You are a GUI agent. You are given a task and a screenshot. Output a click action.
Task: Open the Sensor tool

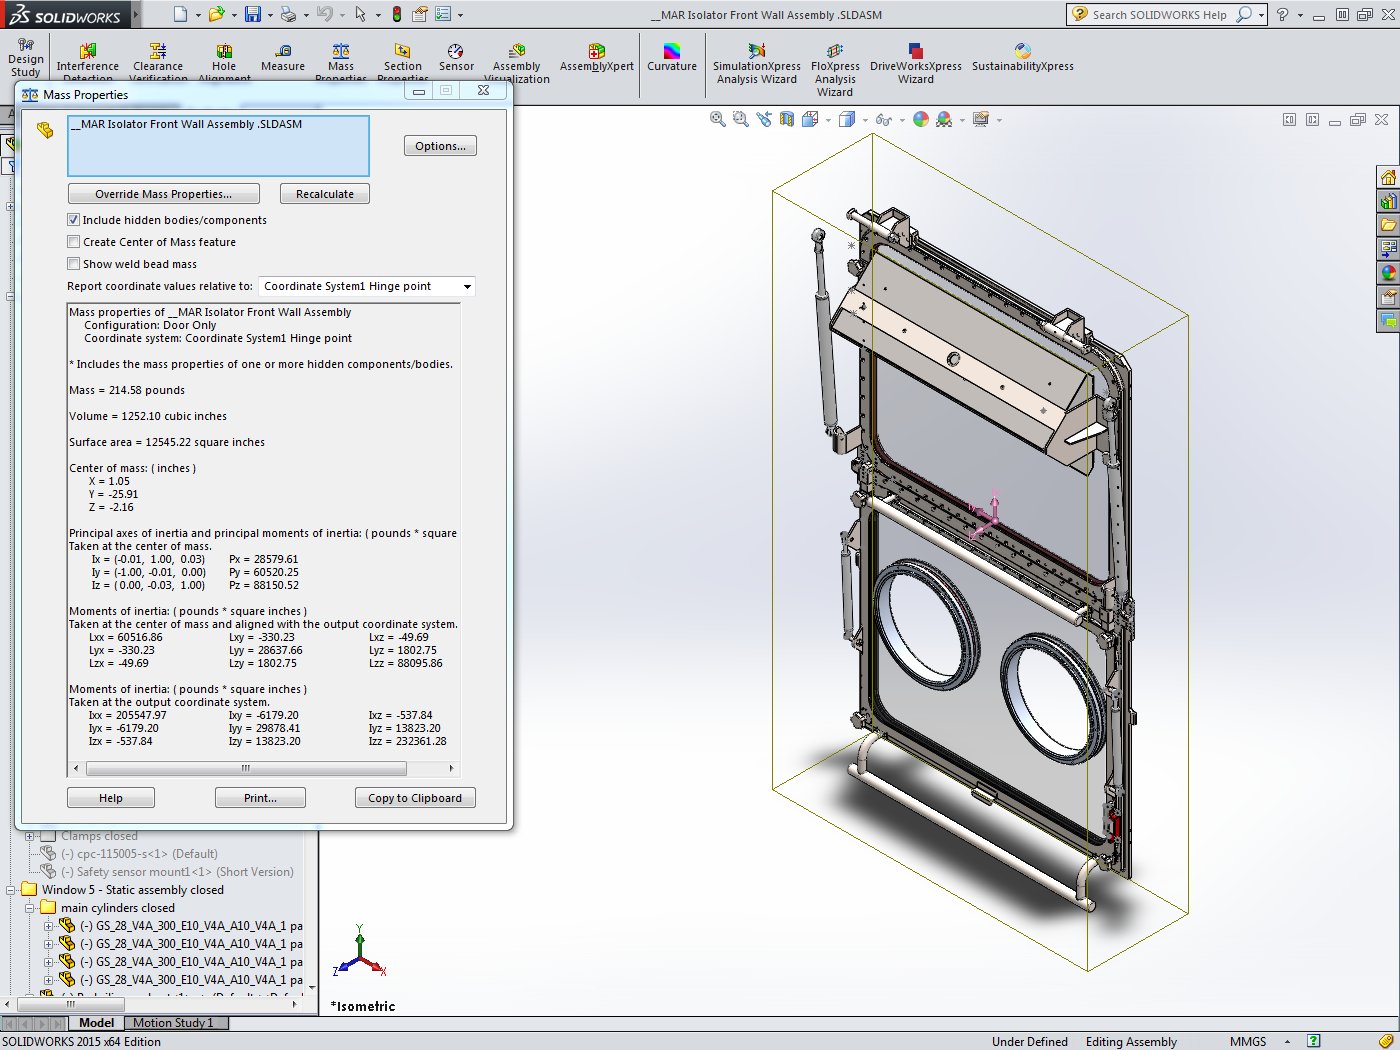(x=456, y=58)
